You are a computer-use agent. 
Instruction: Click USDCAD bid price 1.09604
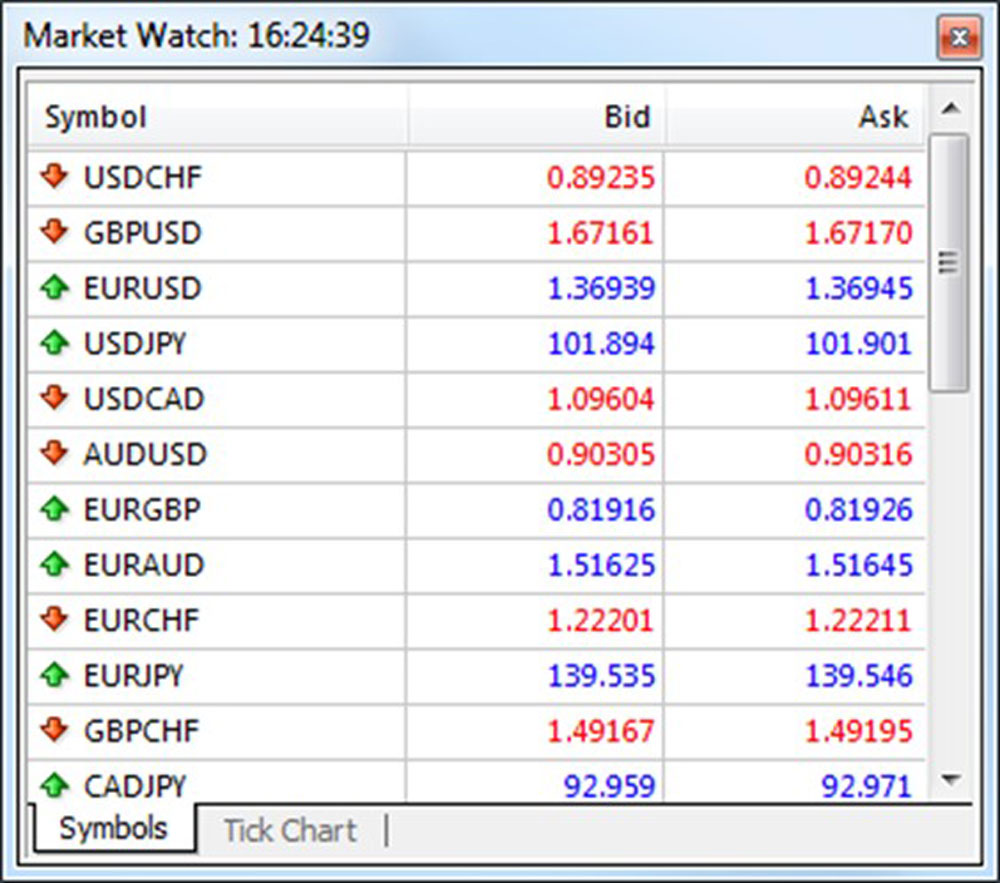(x=601, y=400)
